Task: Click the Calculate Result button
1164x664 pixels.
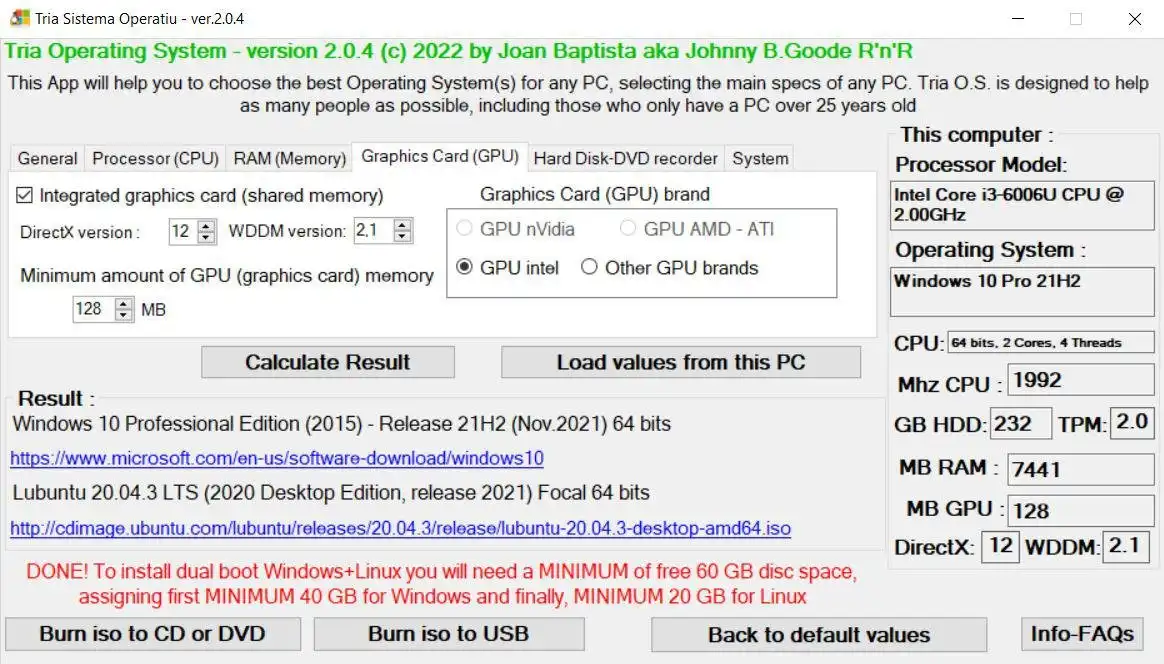Action: [327, 362]
